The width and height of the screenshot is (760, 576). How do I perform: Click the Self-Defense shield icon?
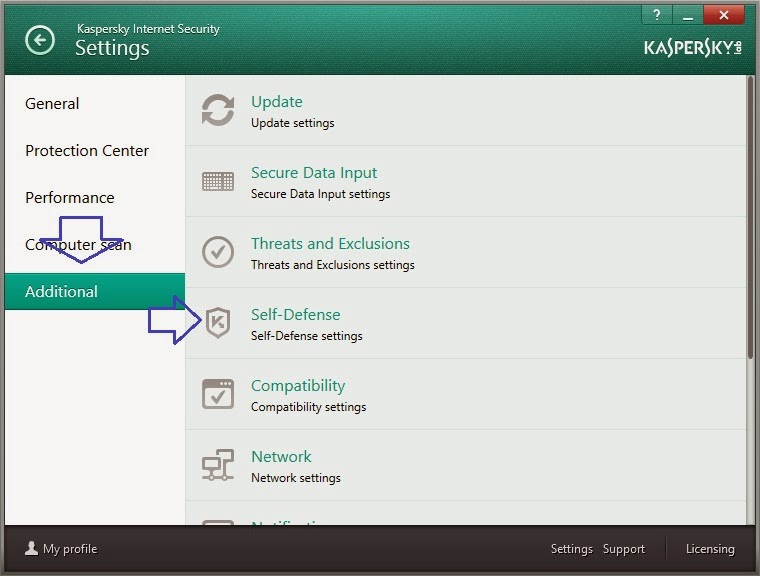218,322
